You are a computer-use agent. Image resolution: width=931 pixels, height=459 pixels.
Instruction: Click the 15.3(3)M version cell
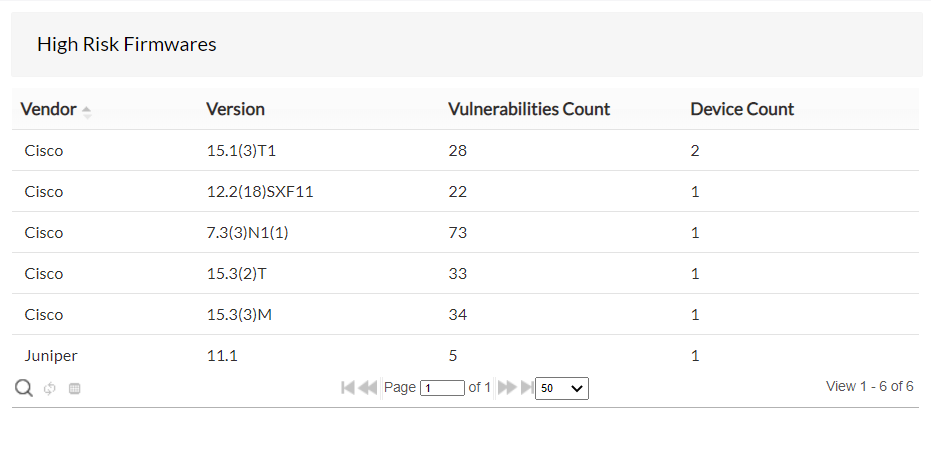(238, 315)
